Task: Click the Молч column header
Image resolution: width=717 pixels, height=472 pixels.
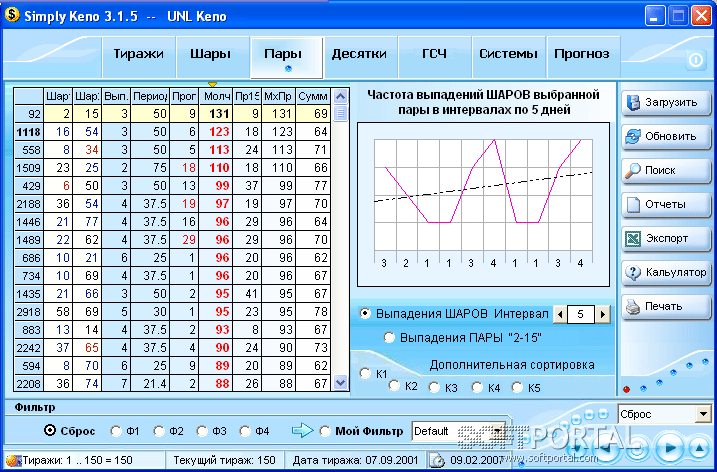Action: point(216,96)
